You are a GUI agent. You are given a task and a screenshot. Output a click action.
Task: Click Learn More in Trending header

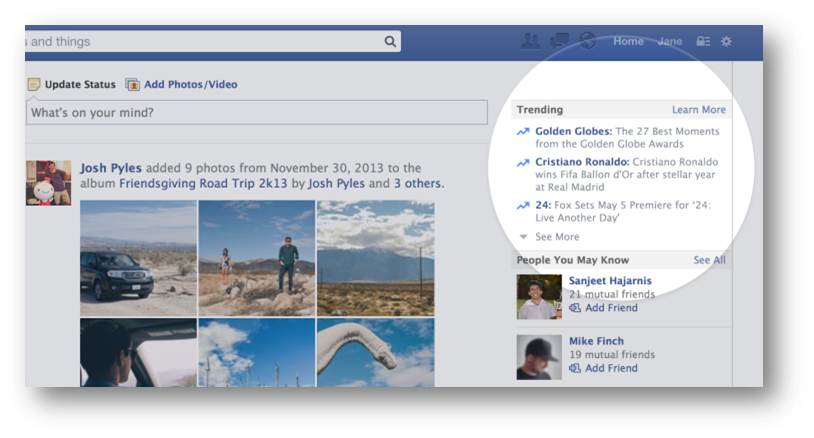pyautogui.click(x=699, y=110)
